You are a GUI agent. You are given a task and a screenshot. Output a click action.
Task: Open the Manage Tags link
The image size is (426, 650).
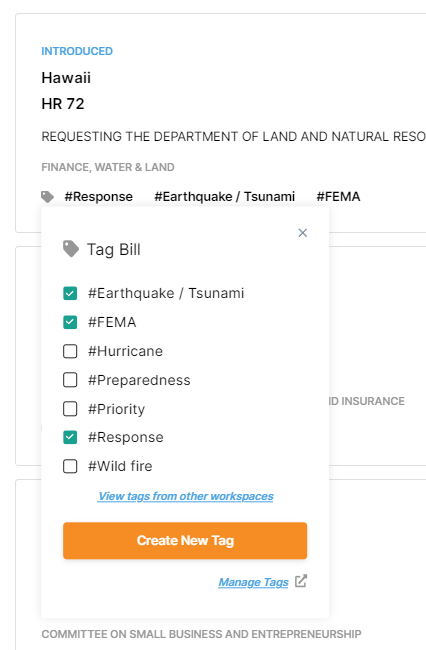[253, 582]
